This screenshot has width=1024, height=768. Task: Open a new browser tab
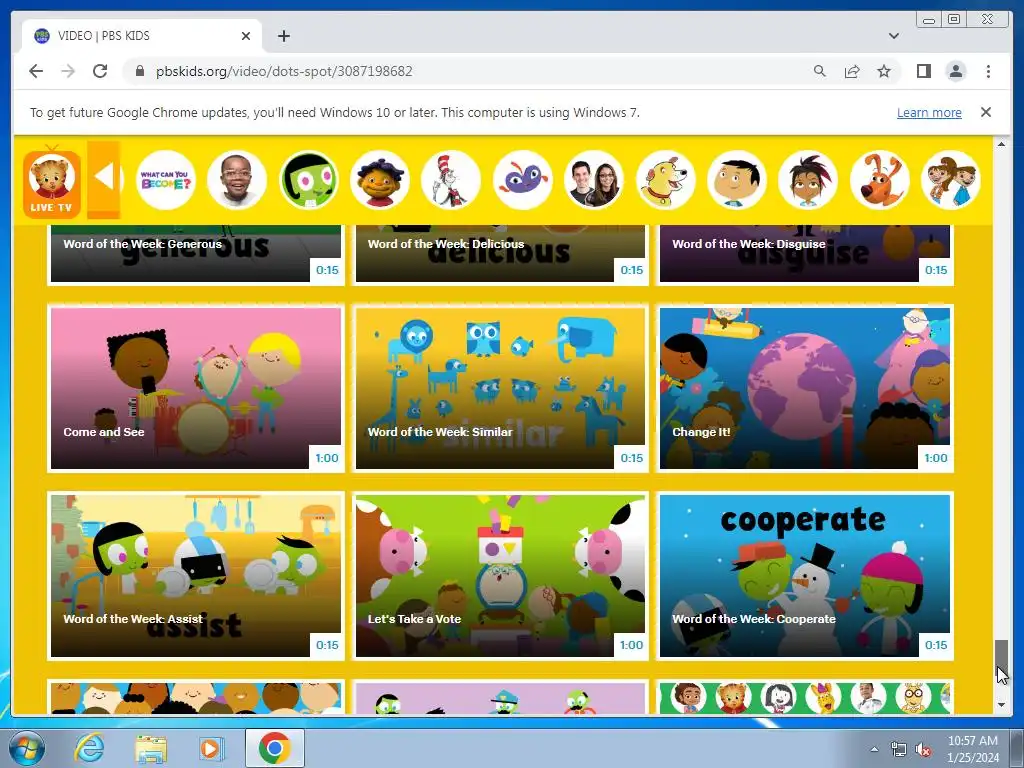[283, 36]
